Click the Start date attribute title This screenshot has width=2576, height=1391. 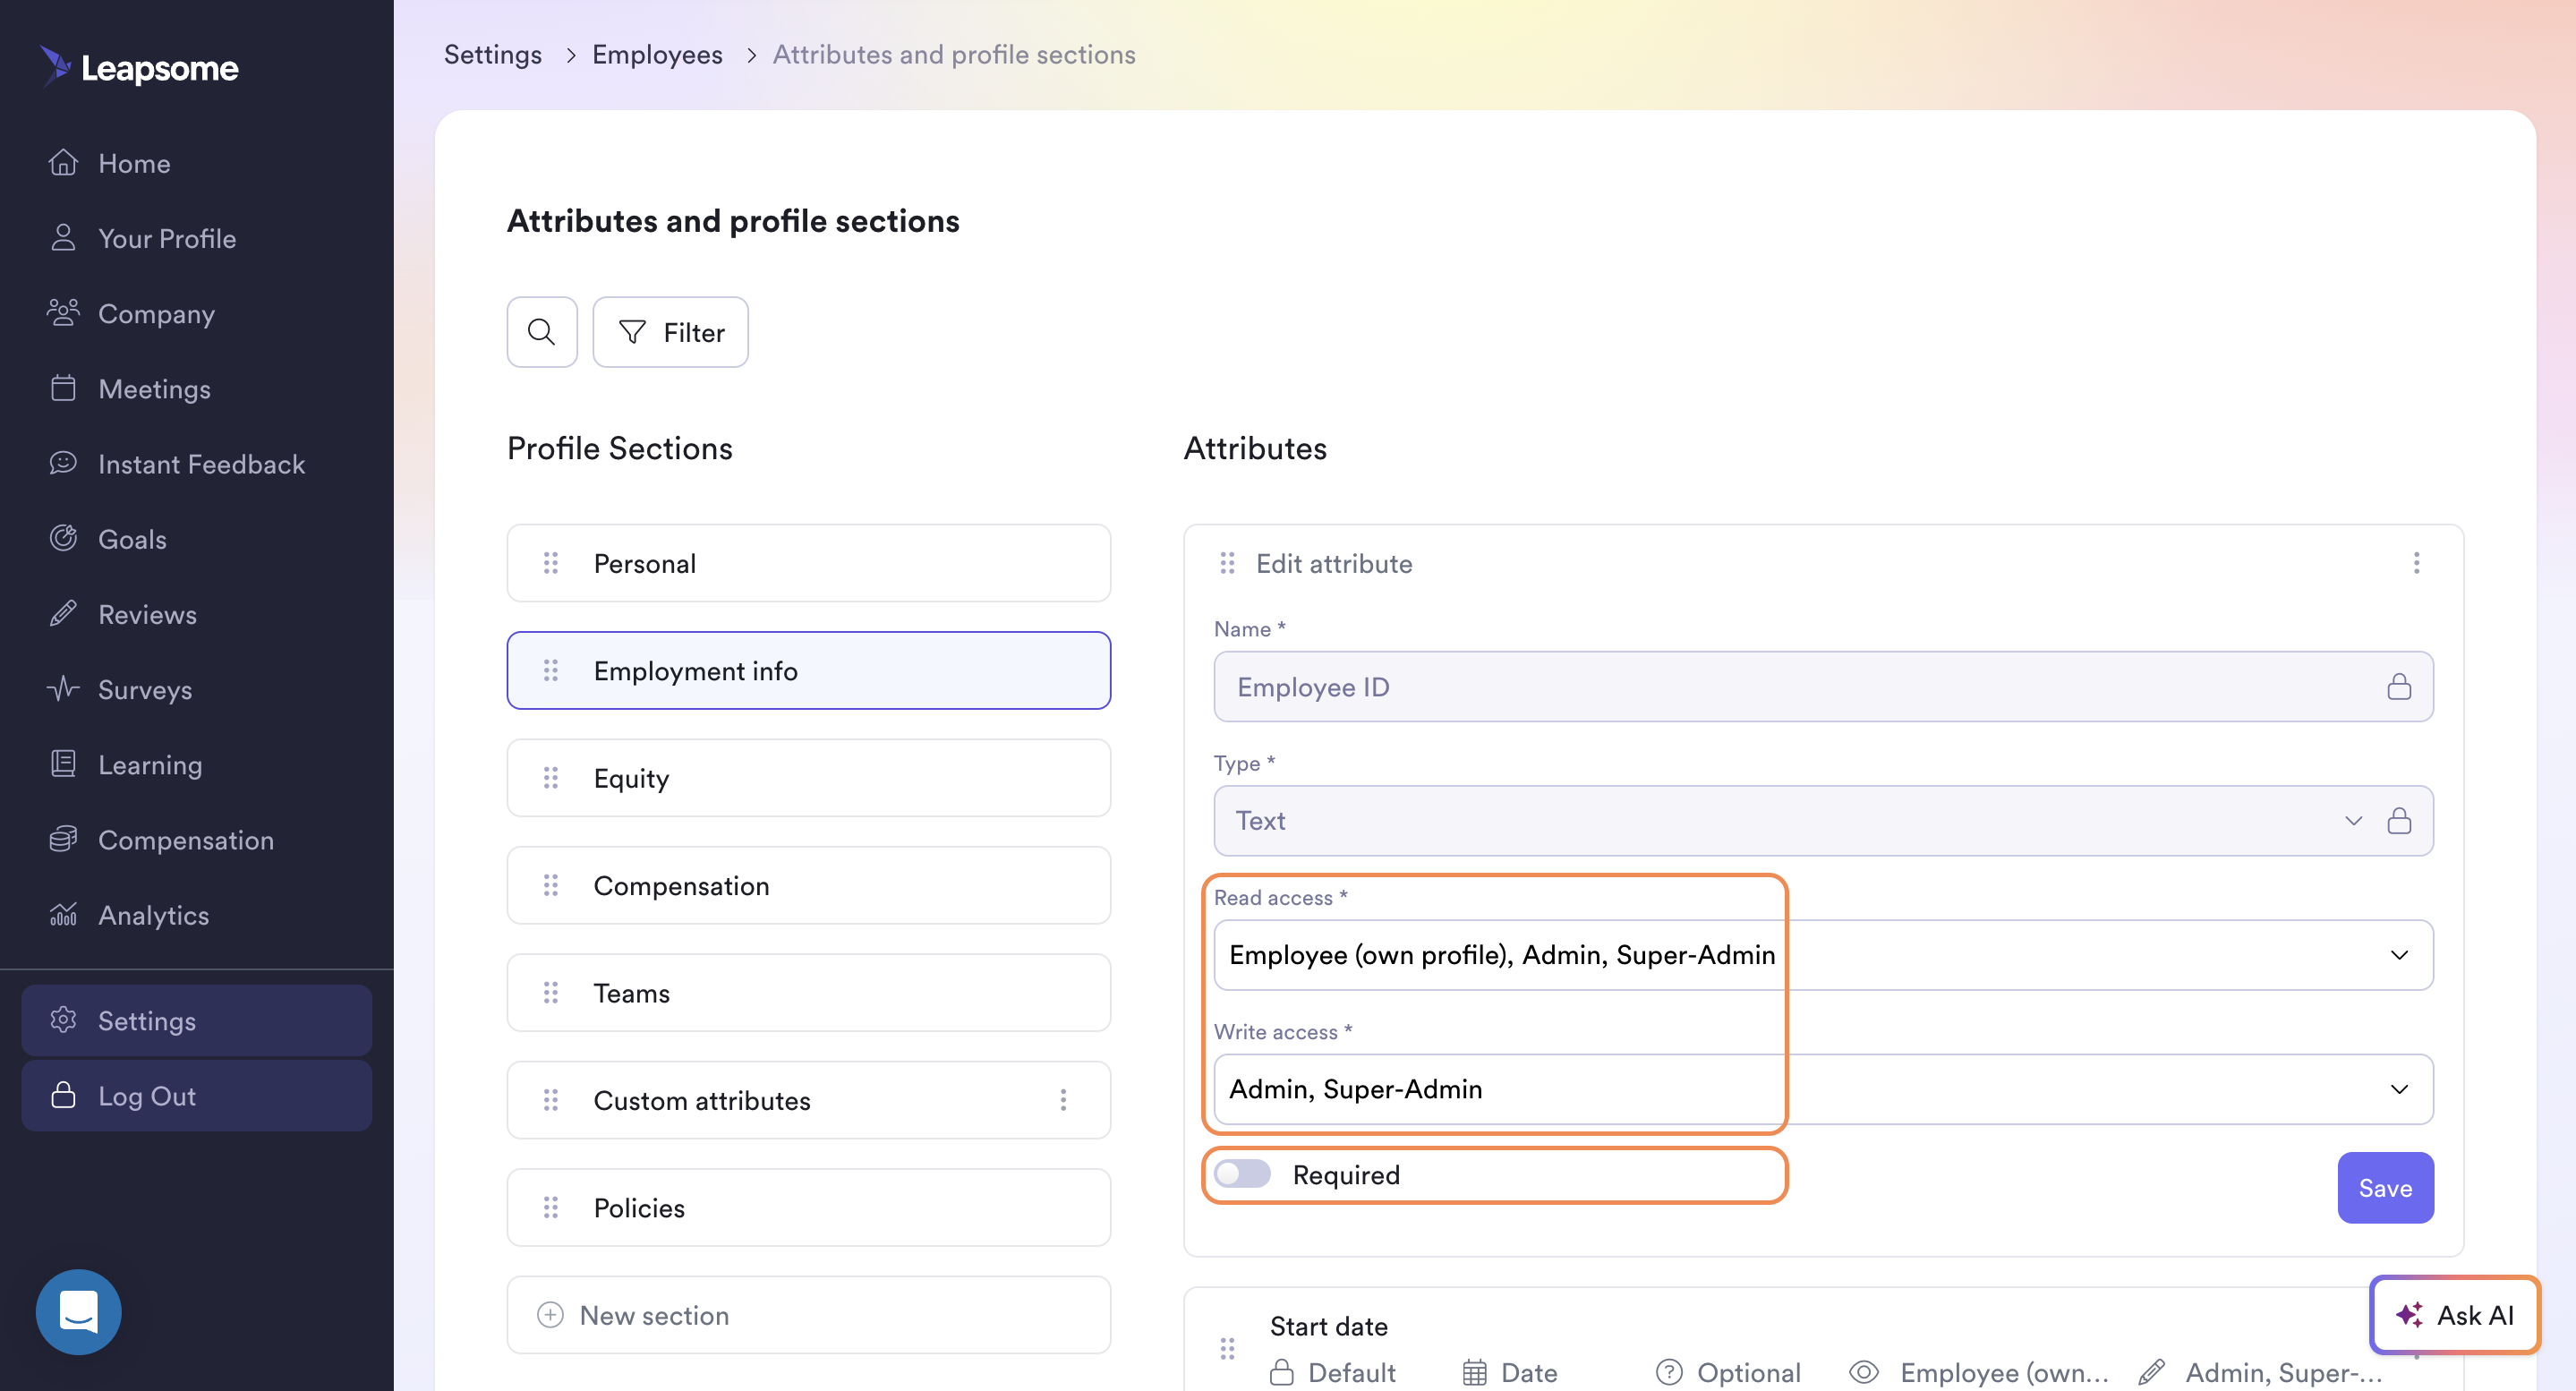1329,1326
